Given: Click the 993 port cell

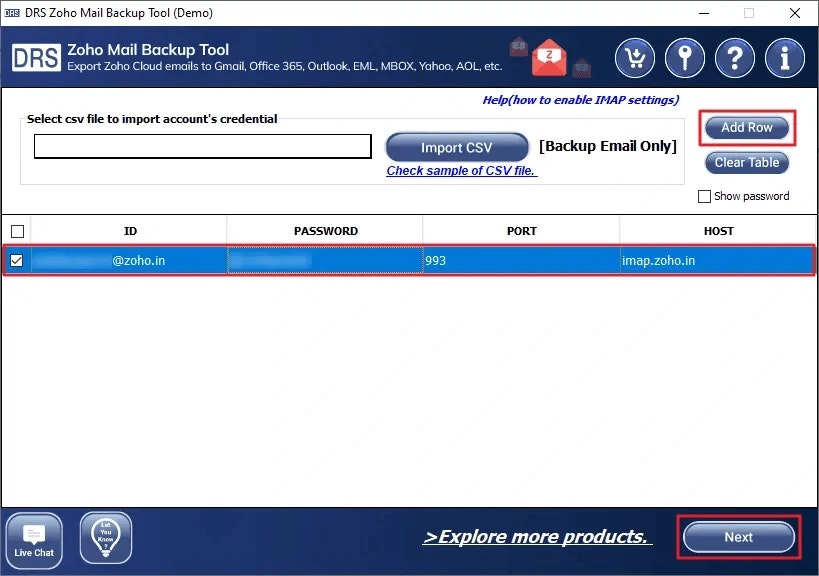Looking at the screenshot, I should [x=521, y=260].
